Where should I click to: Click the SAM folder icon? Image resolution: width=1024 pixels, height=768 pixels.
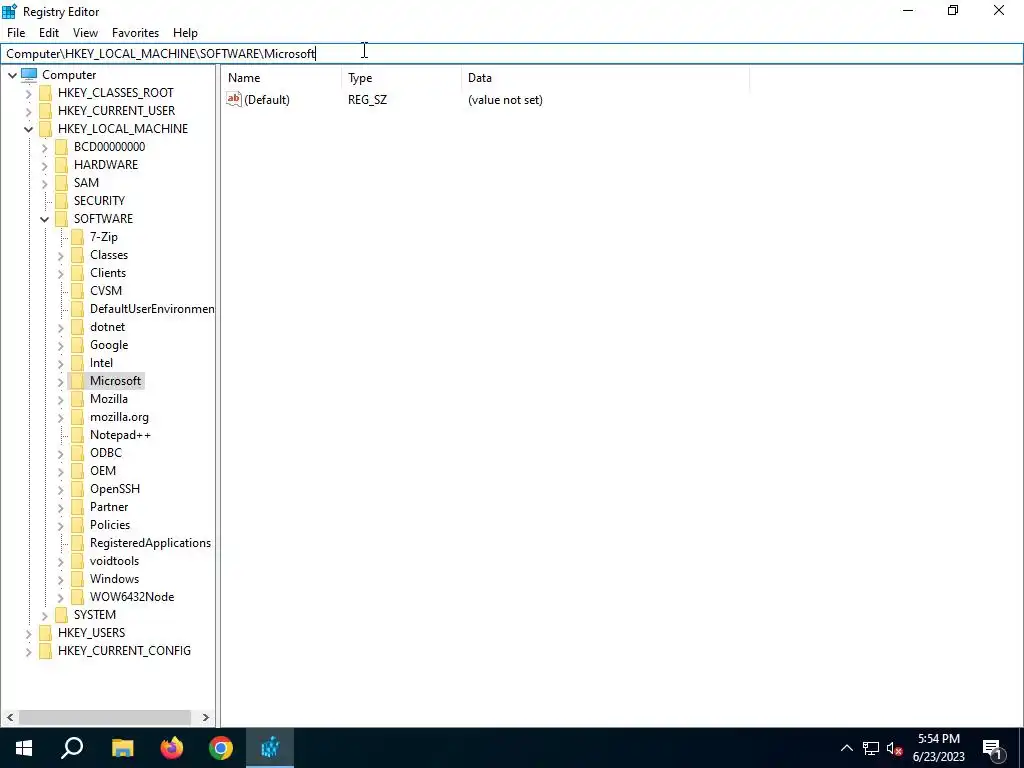(x=61, y=183)
